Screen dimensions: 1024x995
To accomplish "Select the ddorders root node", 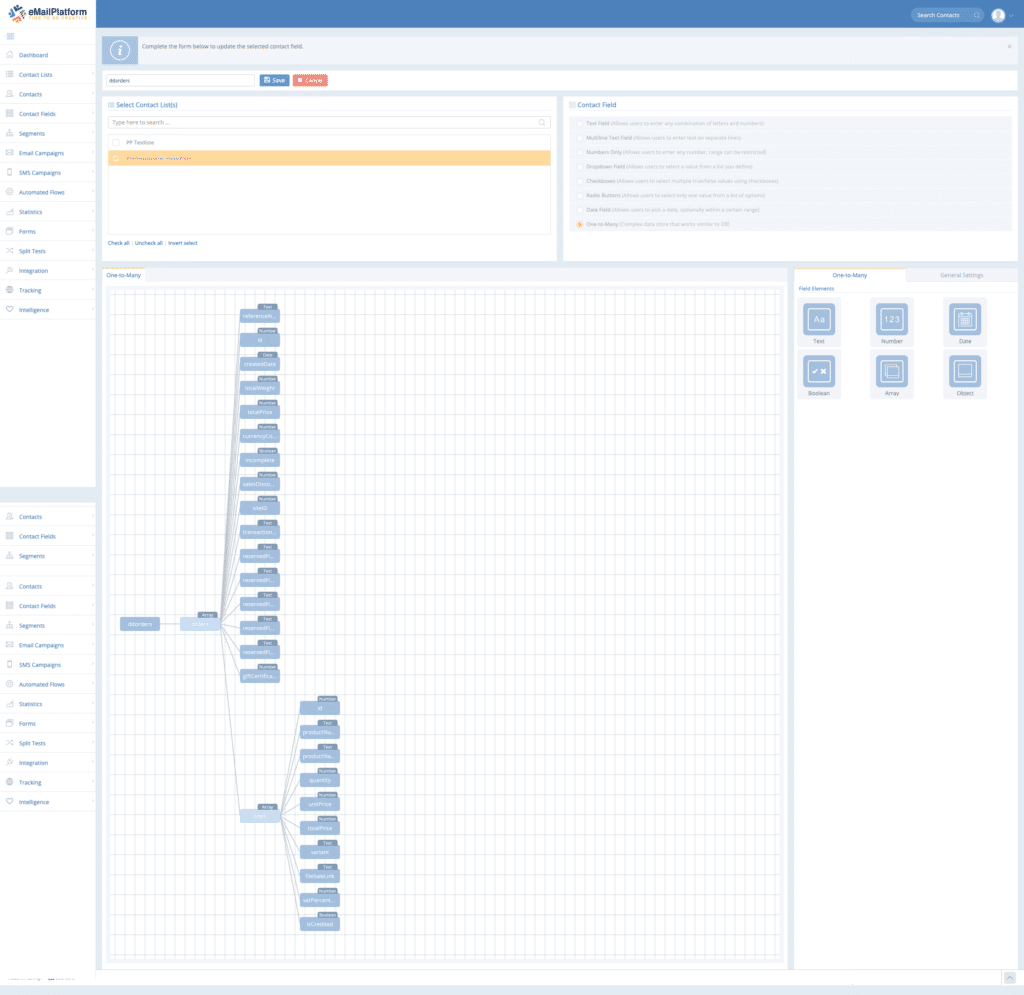I will 140,624.
